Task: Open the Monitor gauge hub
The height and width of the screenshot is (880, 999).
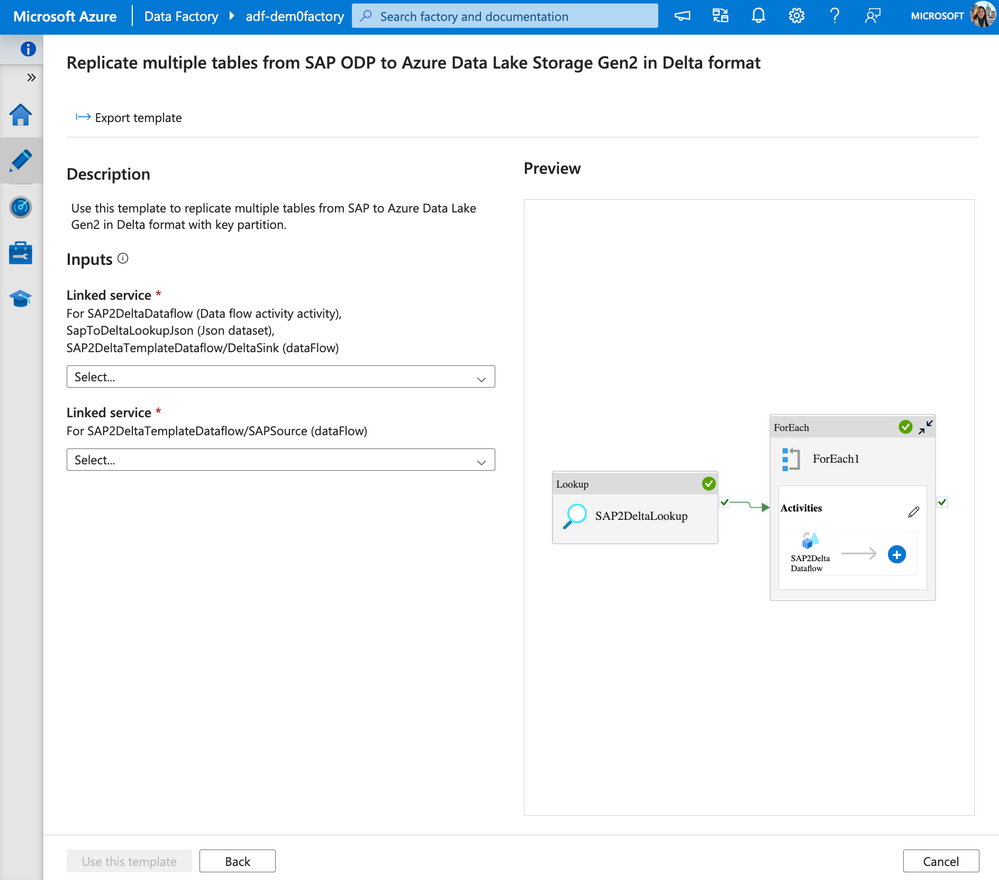Action: [20, 207]
